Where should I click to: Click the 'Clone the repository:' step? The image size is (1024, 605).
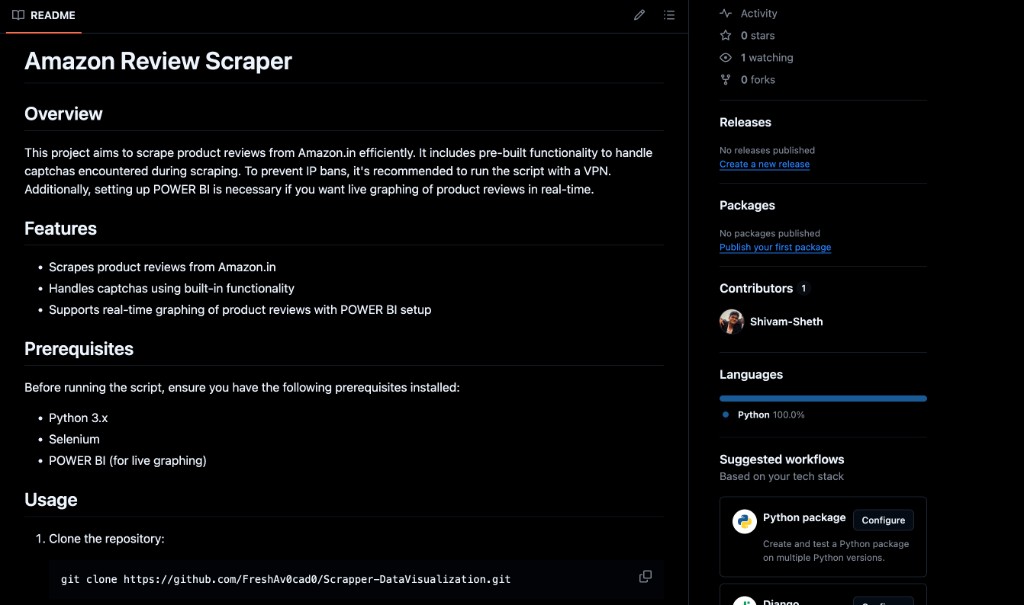[x=106, y=539]
